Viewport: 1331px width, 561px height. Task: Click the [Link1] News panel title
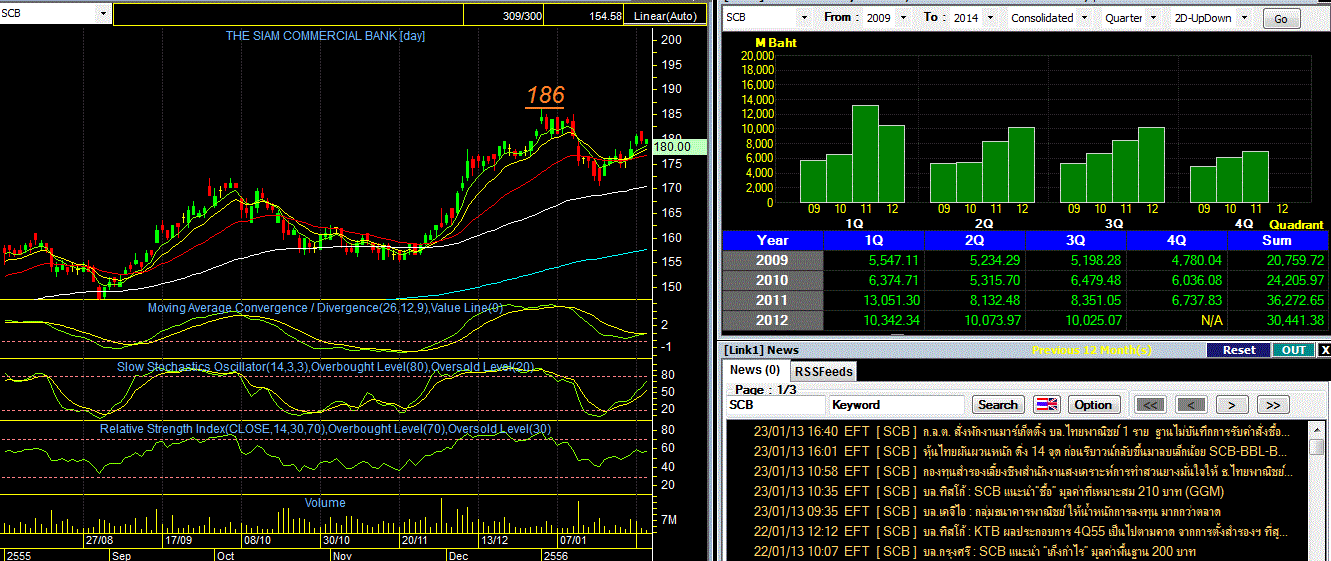coord(762,350)
